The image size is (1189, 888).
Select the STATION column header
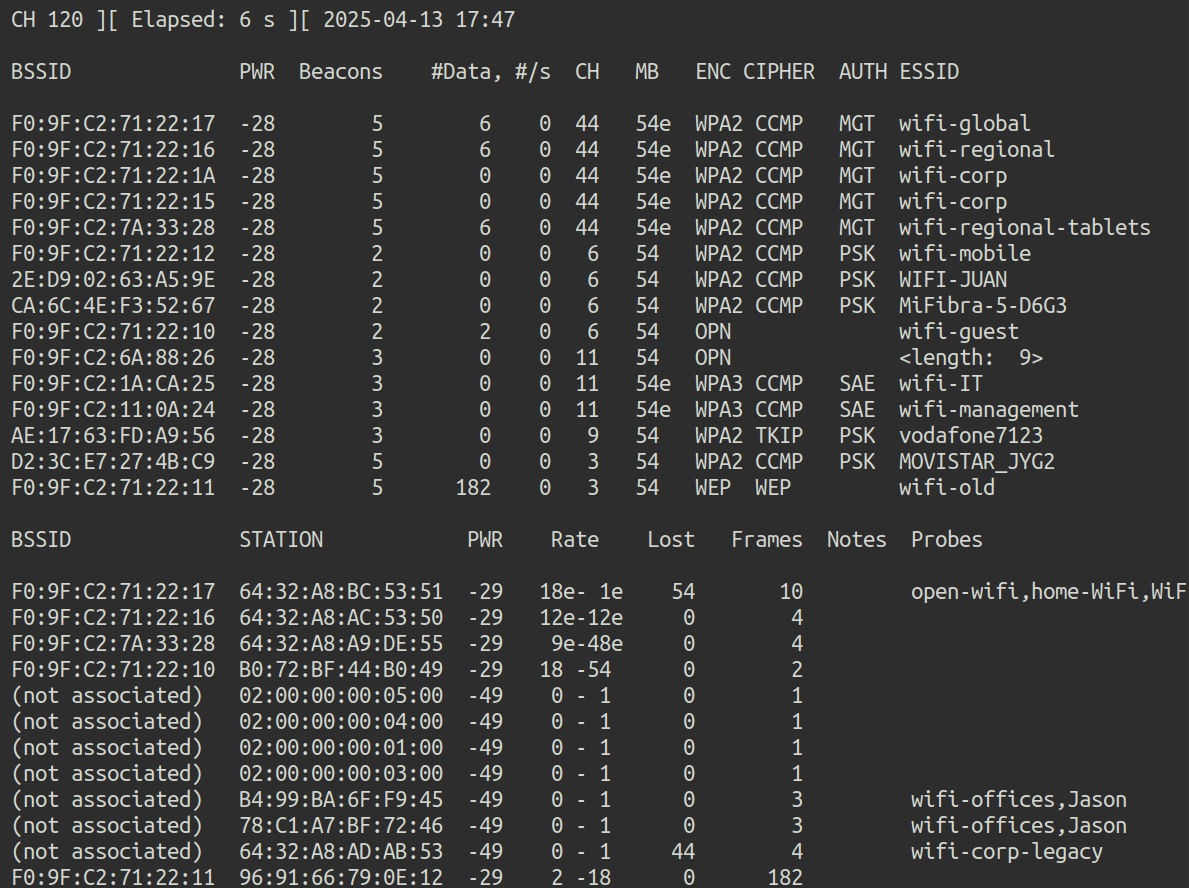281,540
